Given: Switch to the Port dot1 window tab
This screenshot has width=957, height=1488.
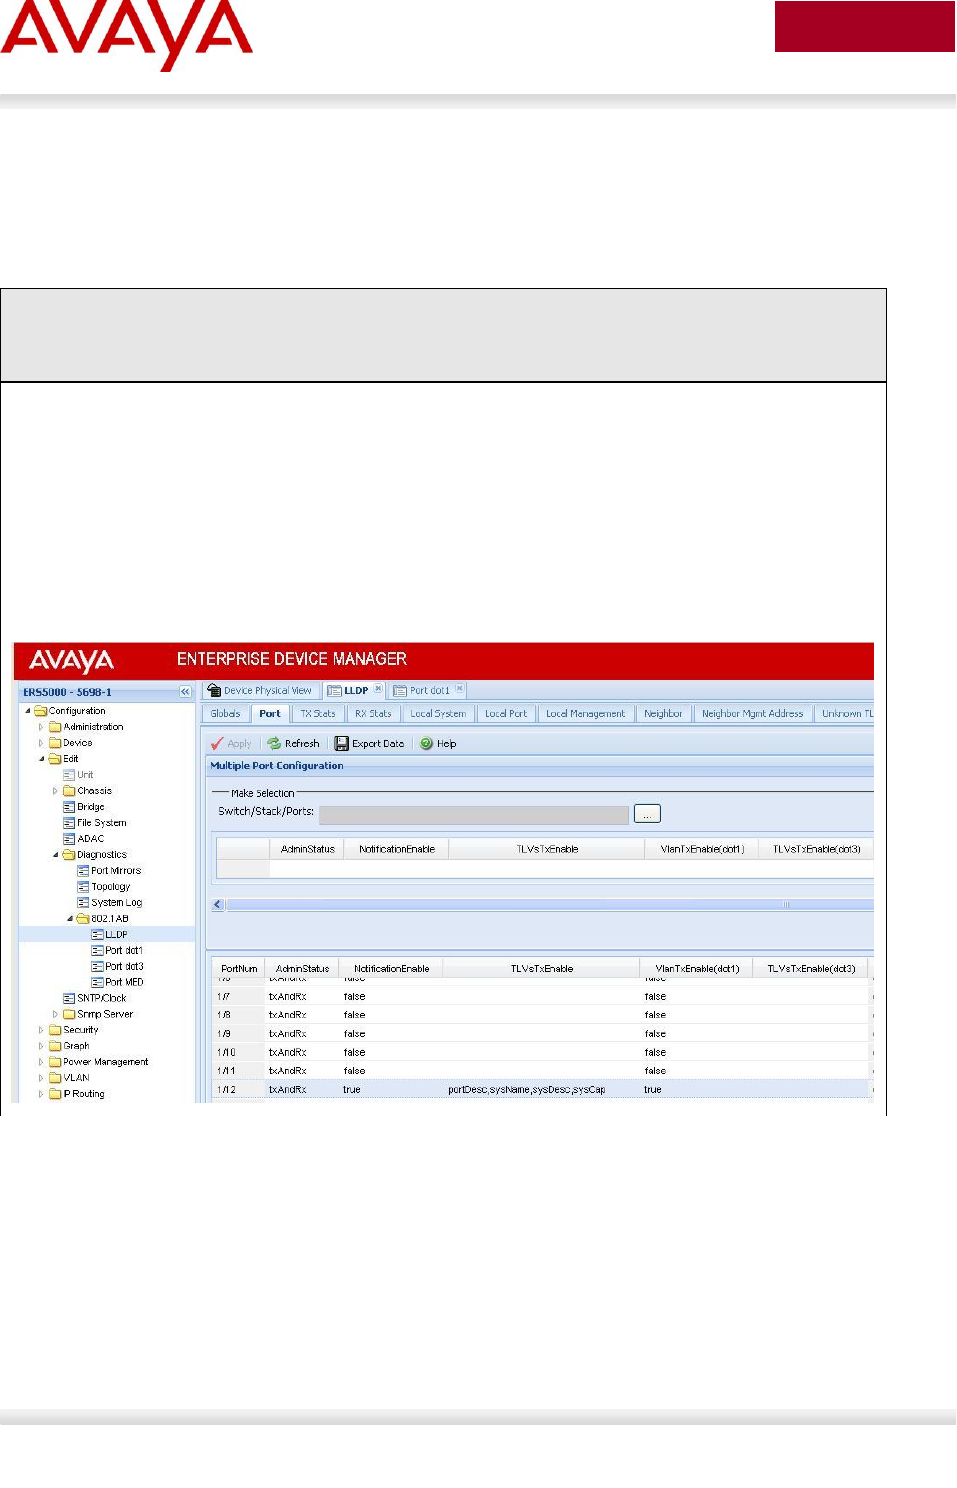Looking at the screenshot, I should coord(428,690).
